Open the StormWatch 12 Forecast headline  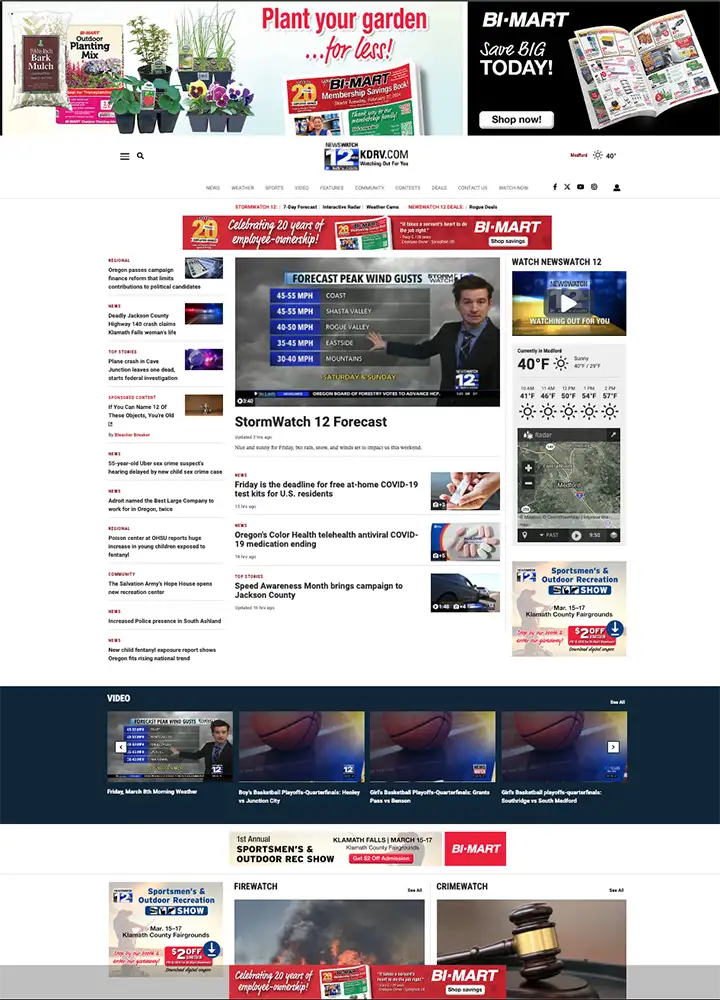(311, 422)
